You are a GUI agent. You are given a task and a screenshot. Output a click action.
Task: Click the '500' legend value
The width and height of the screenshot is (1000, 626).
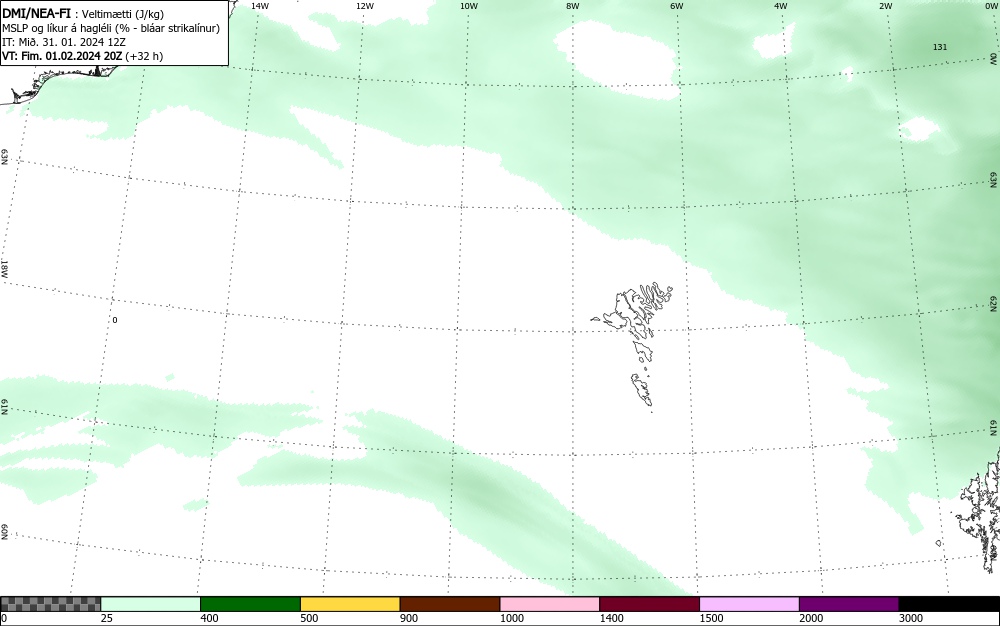tap(309, 618)
